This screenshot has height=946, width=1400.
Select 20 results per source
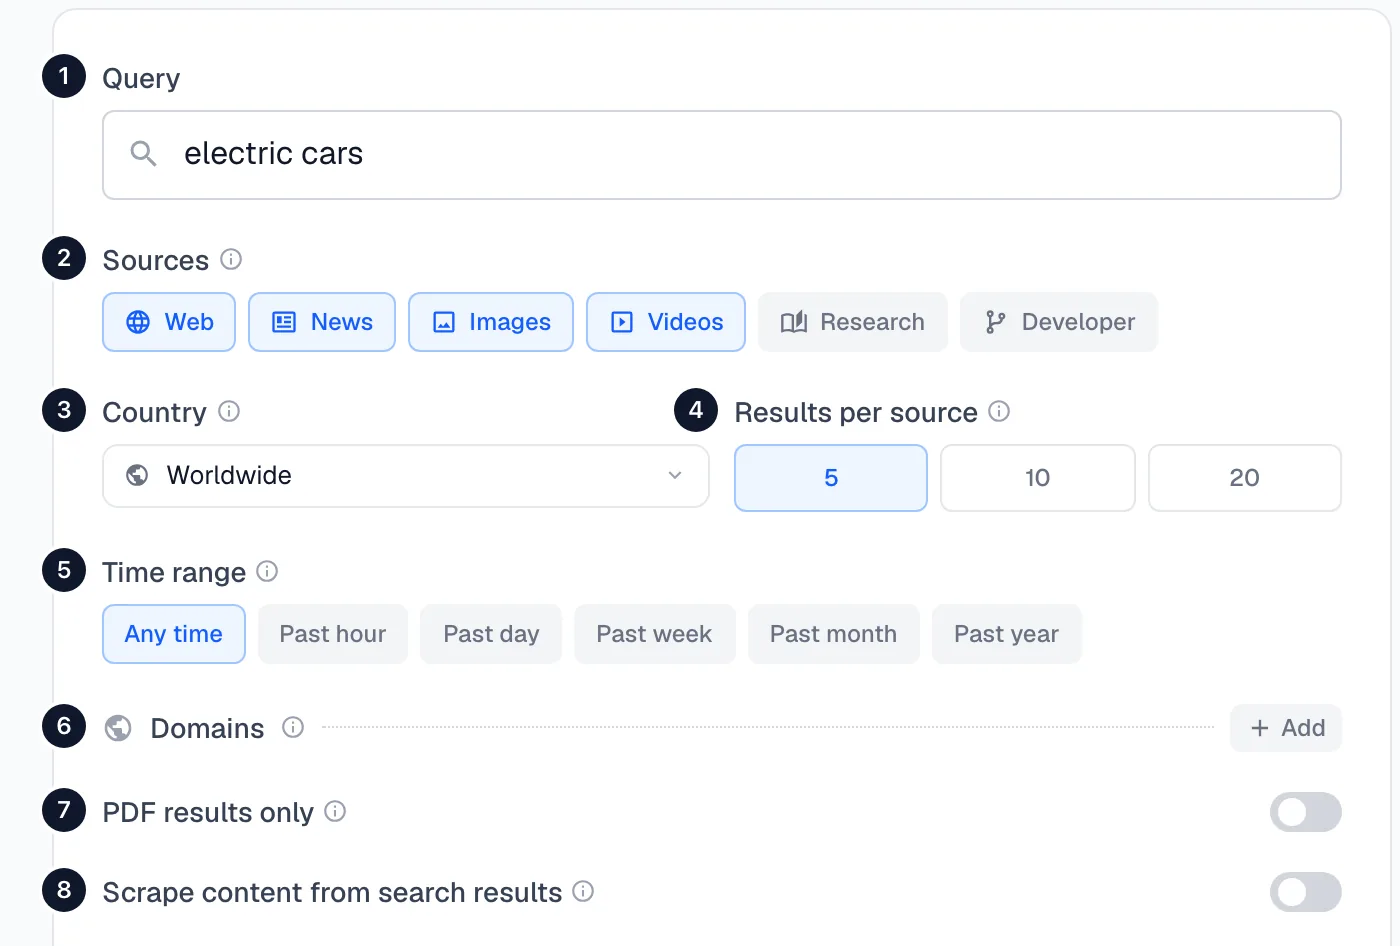(1245, 478)
